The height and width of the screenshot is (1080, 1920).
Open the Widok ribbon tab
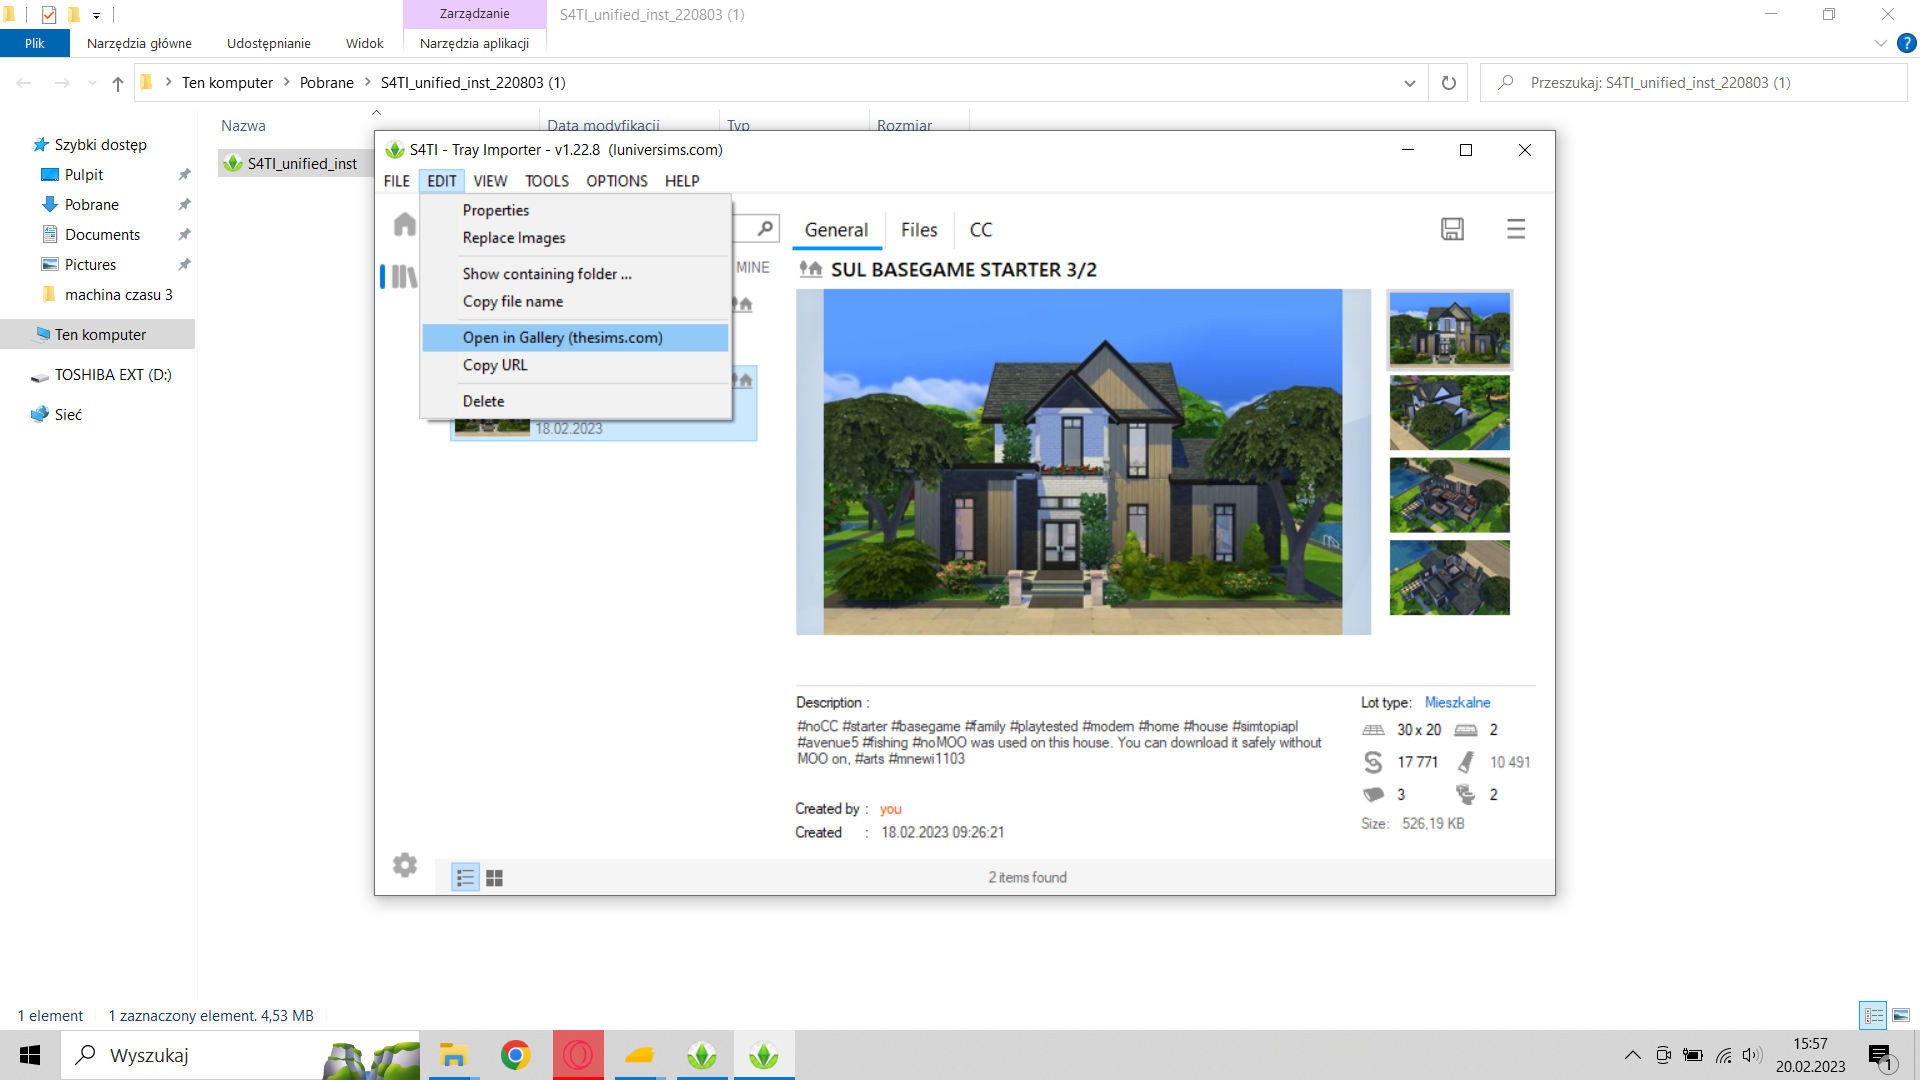pos(364,43)
